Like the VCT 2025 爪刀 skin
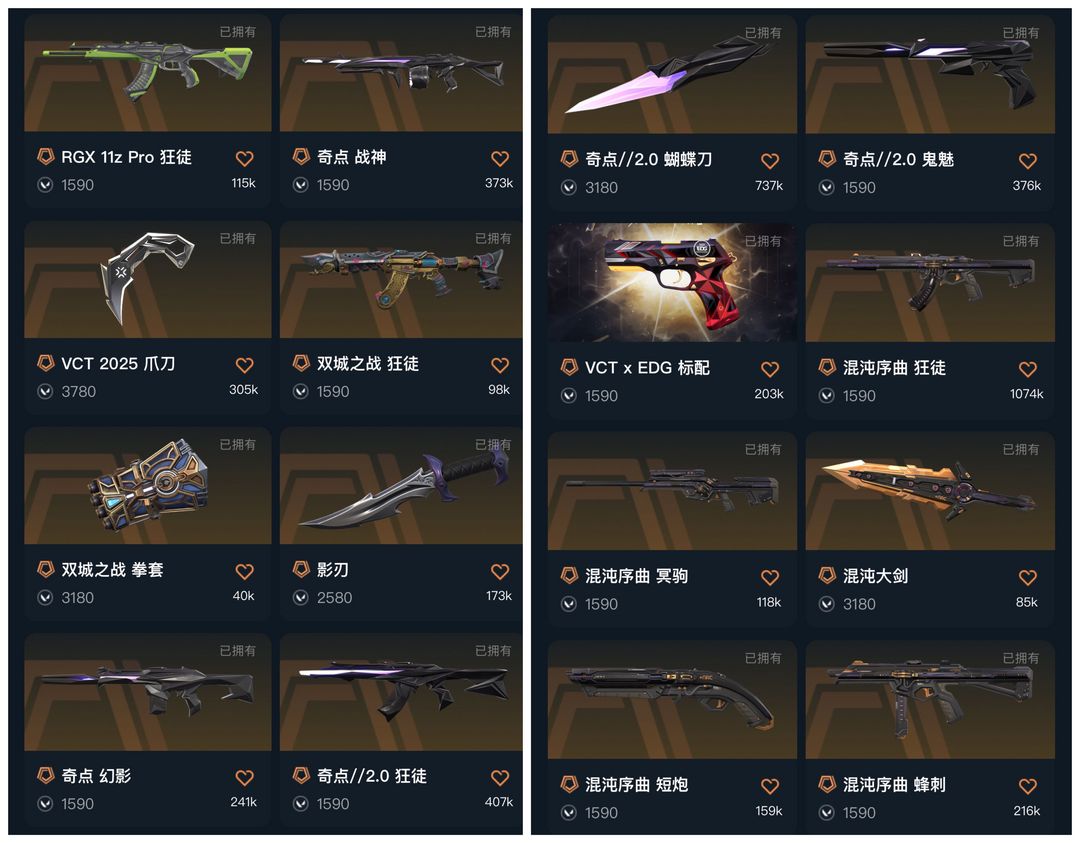This screenshot has width=1080, height=843. (245, 365)
